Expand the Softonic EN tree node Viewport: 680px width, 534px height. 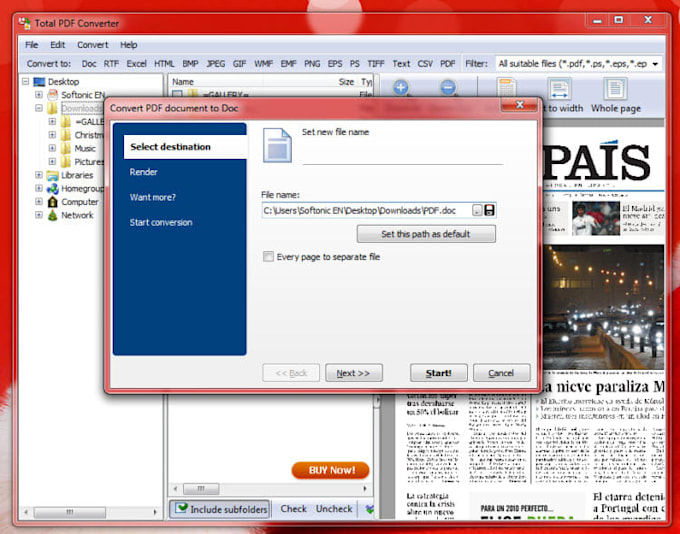click(39, 95)
